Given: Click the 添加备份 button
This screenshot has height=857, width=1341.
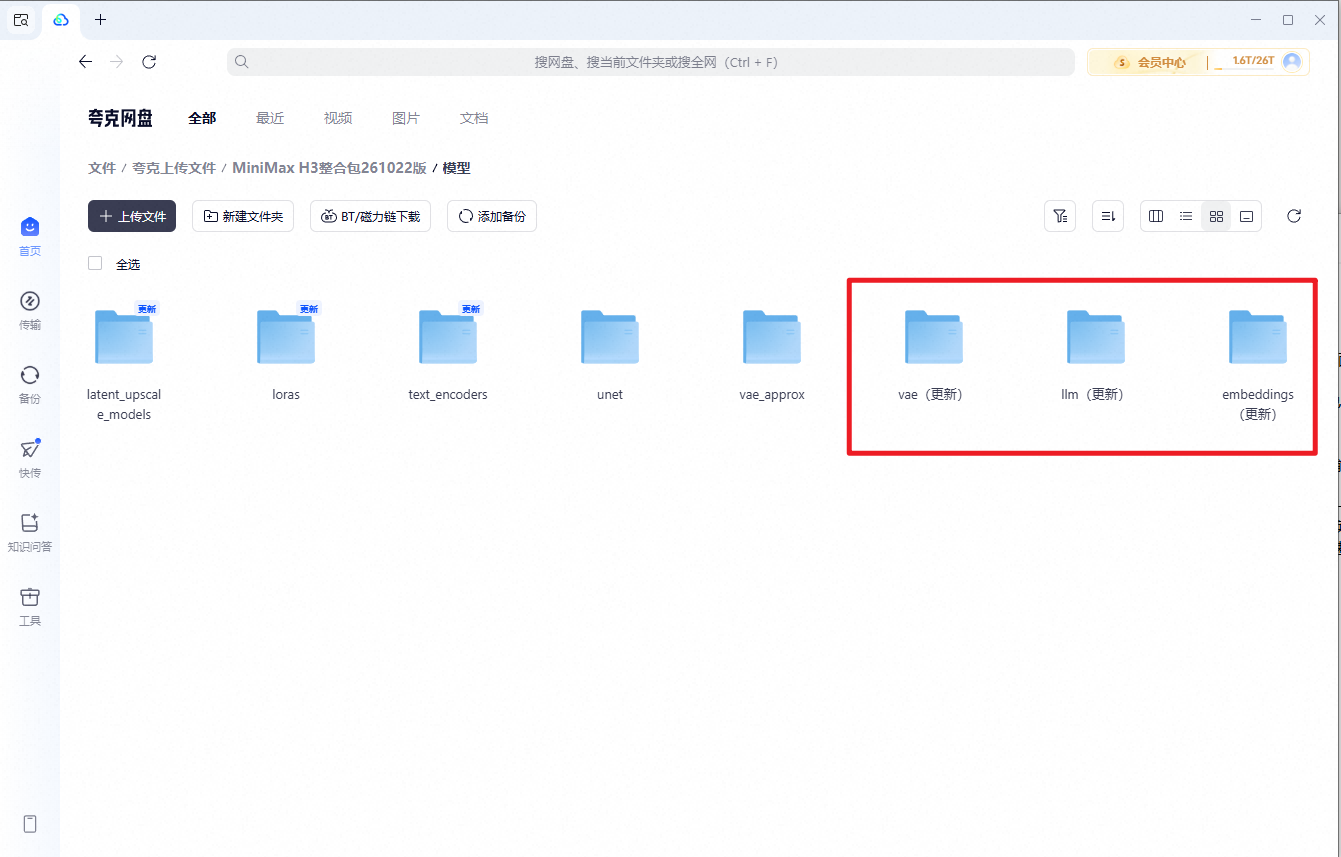Looking at the screenshot, I should tap(492, 216).
